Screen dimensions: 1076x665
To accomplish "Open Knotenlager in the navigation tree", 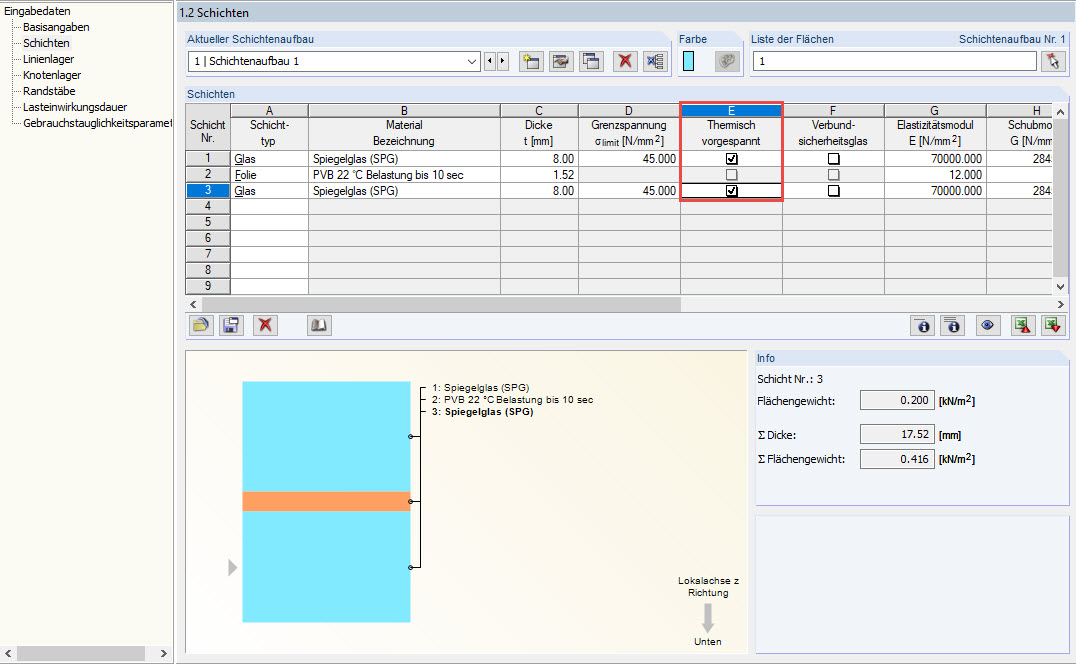I will point(52,75).
